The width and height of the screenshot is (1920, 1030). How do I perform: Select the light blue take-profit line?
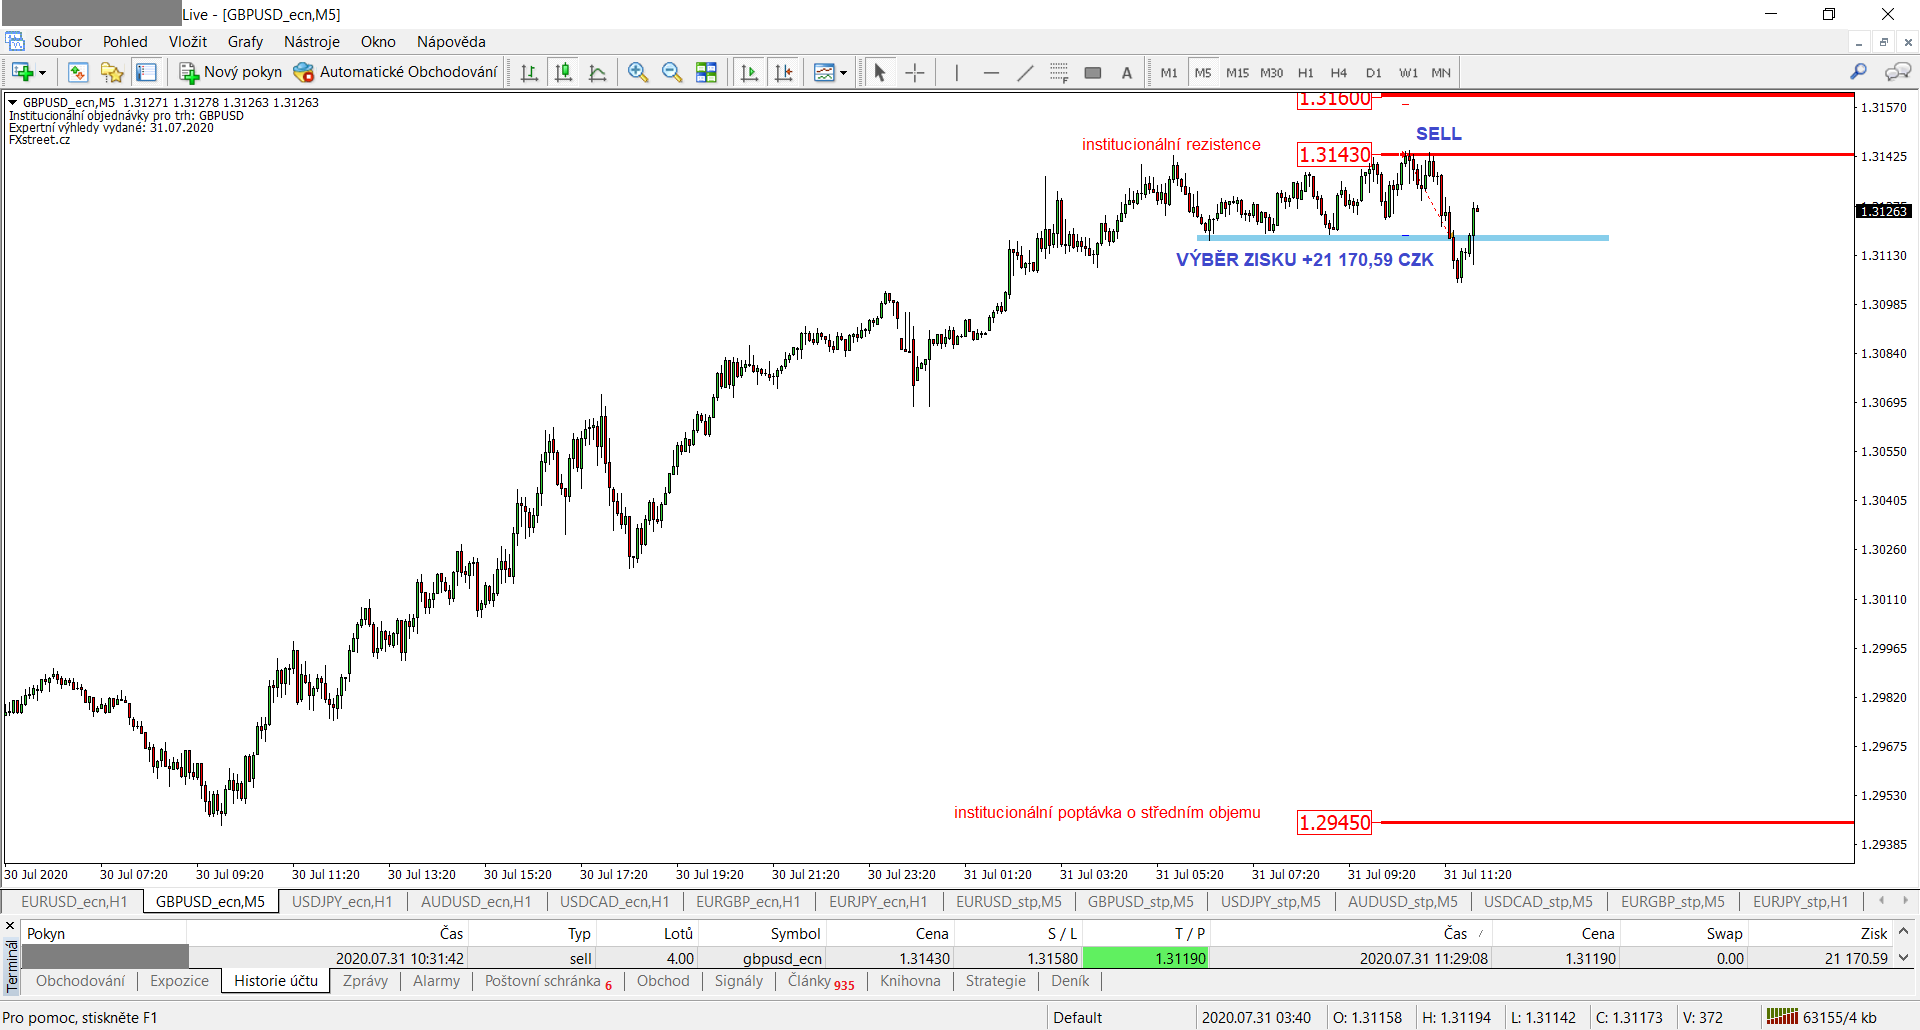tap(1403, 238)
